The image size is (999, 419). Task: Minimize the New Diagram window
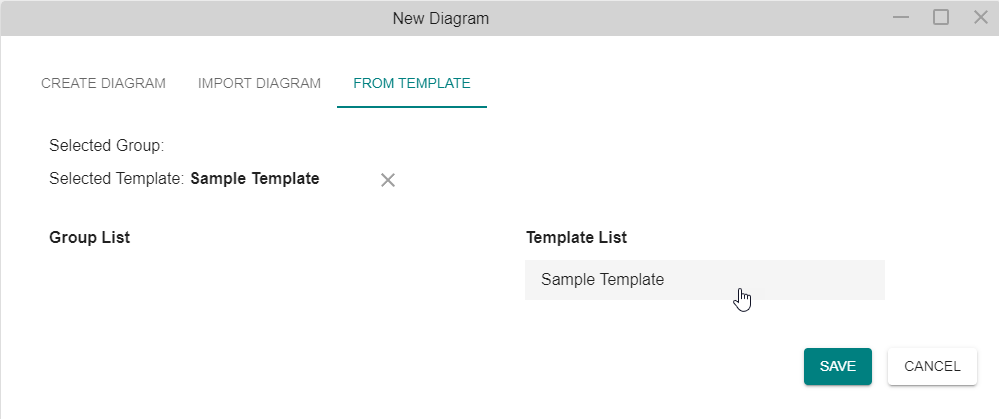901,17
